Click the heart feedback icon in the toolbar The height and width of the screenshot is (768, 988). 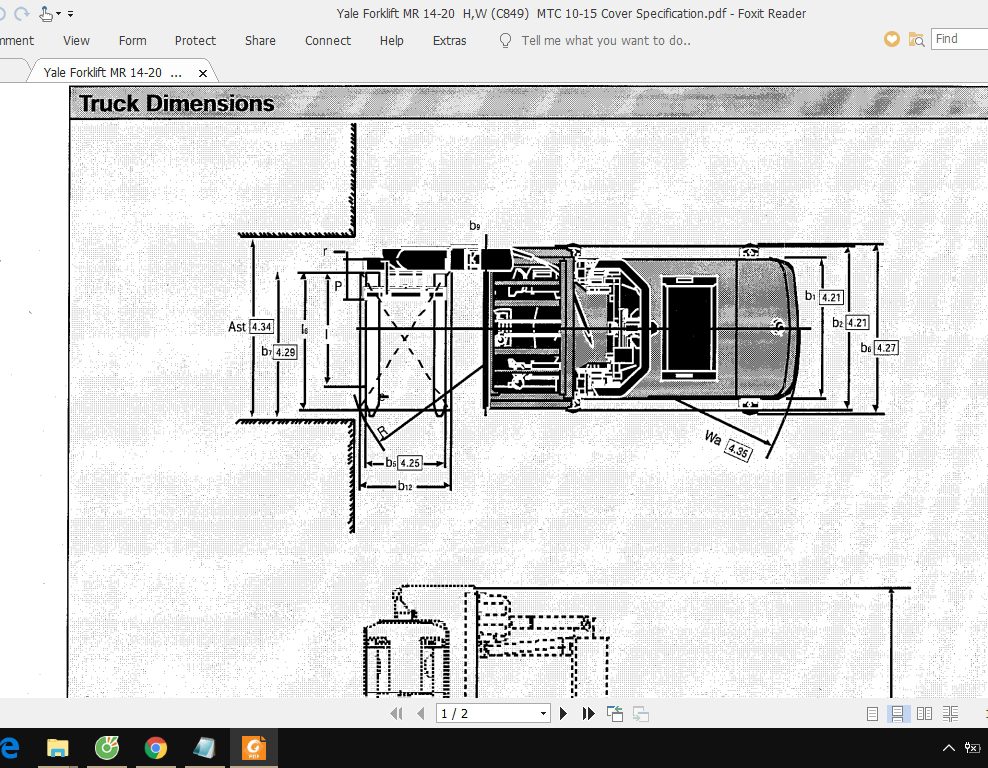[x=890, y=39]
